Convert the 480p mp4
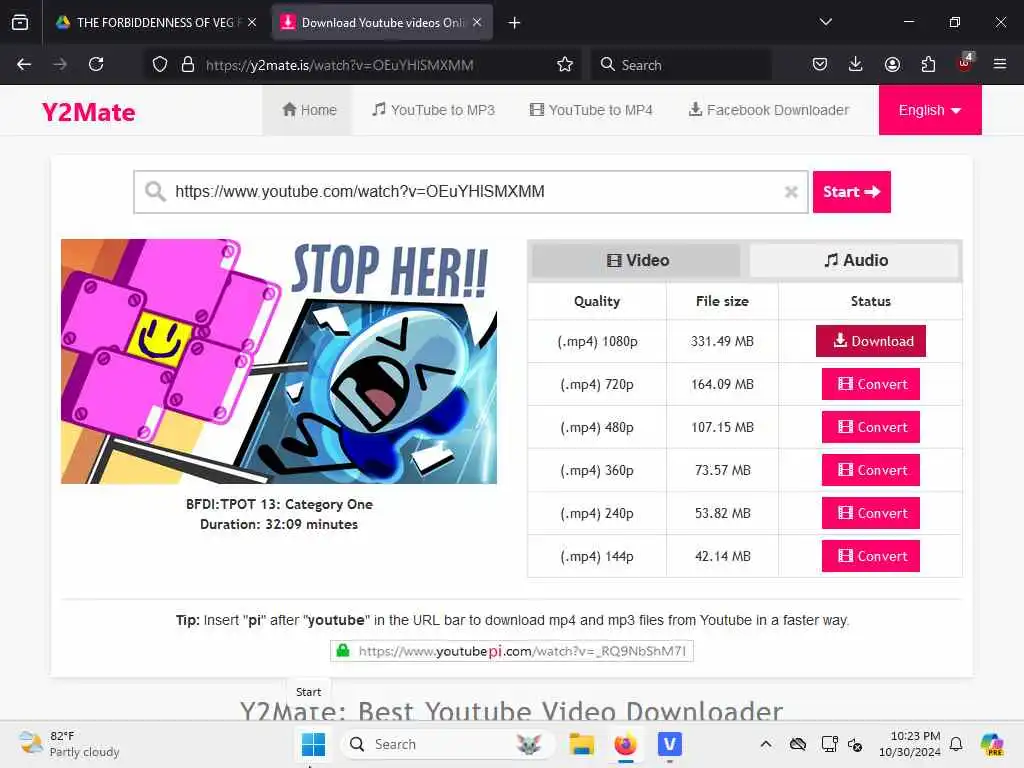The image size is (1024, 768). pos(871,427)
